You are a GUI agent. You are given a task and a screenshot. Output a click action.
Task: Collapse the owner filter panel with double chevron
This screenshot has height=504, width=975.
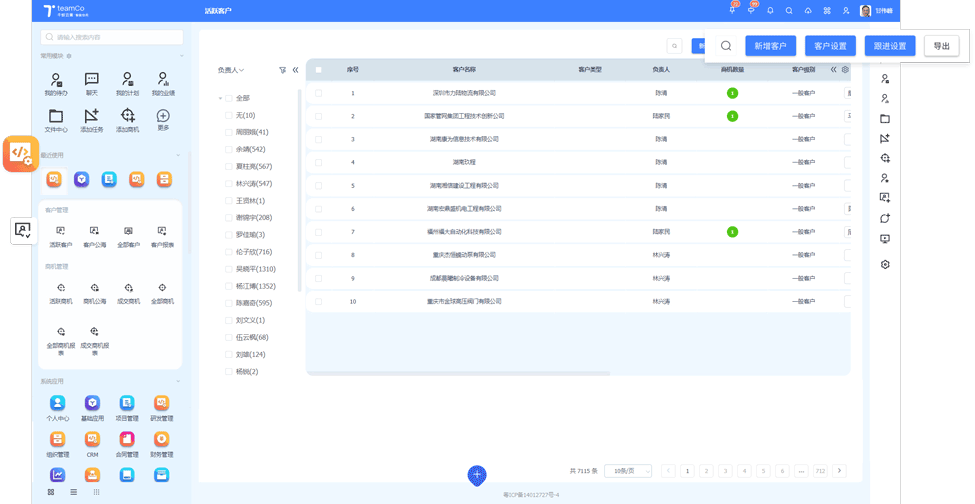coord(296,71)
